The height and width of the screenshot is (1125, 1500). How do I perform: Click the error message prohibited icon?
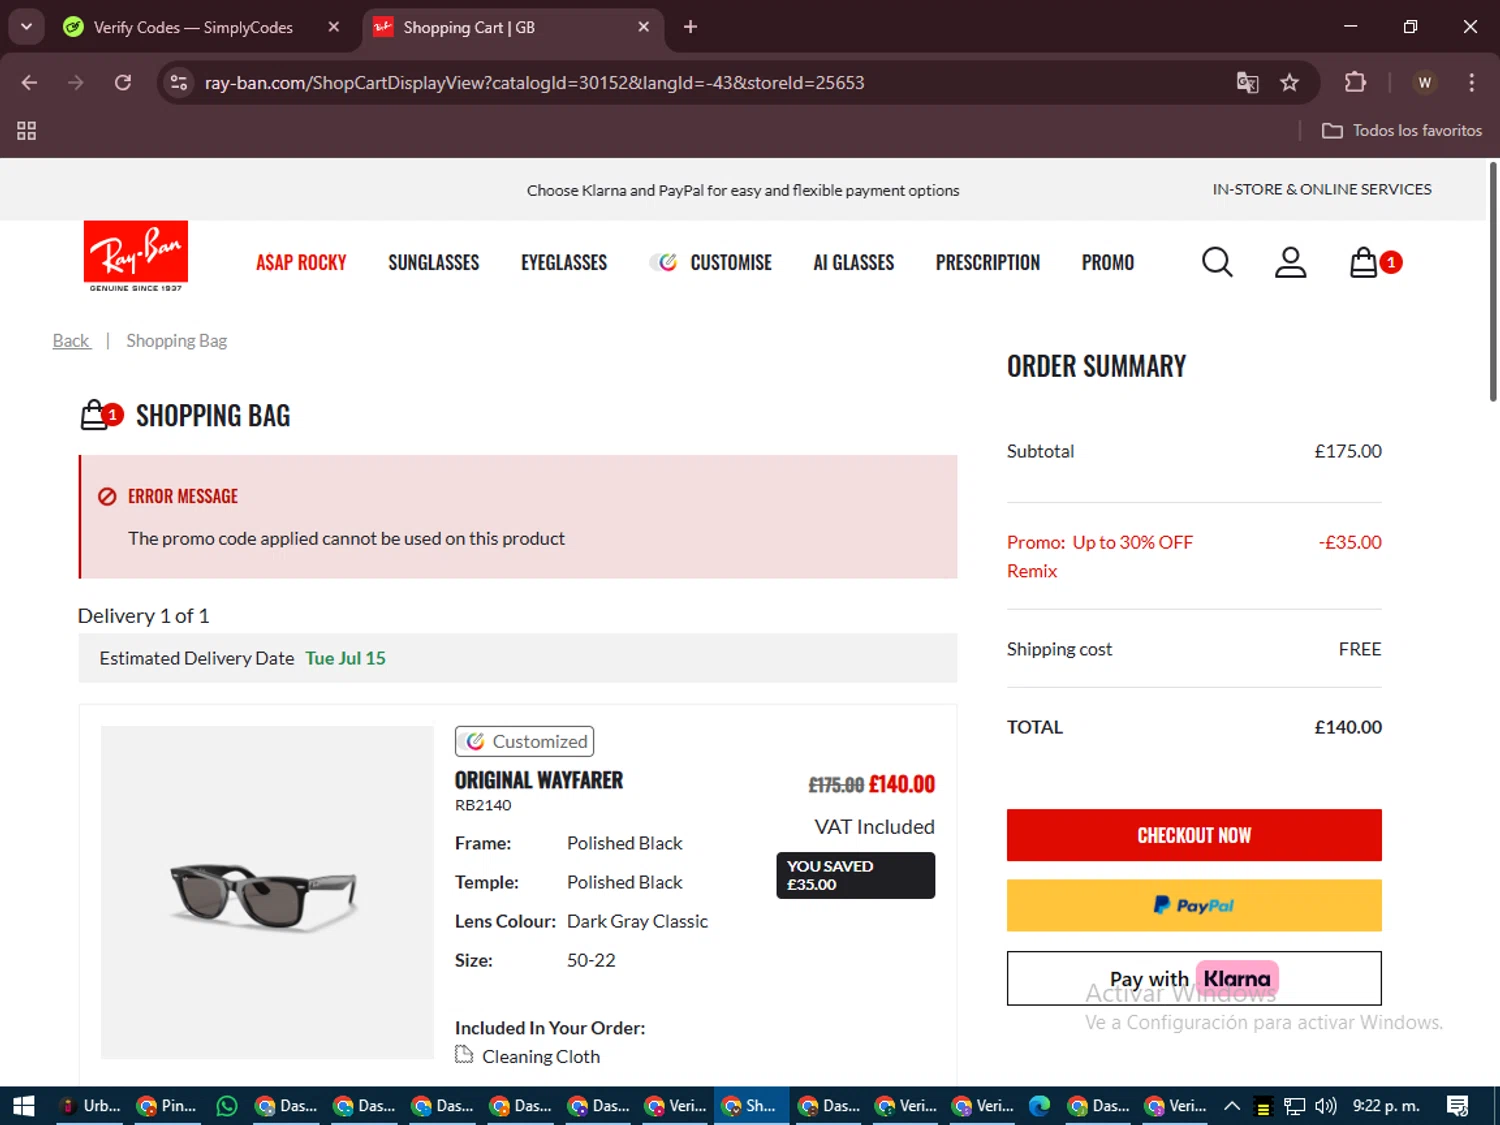[x=107, y=496]
